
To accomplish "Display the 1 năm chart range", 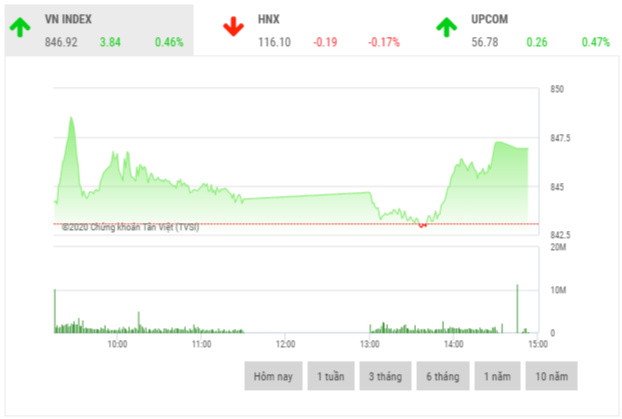I will (498, 376).
